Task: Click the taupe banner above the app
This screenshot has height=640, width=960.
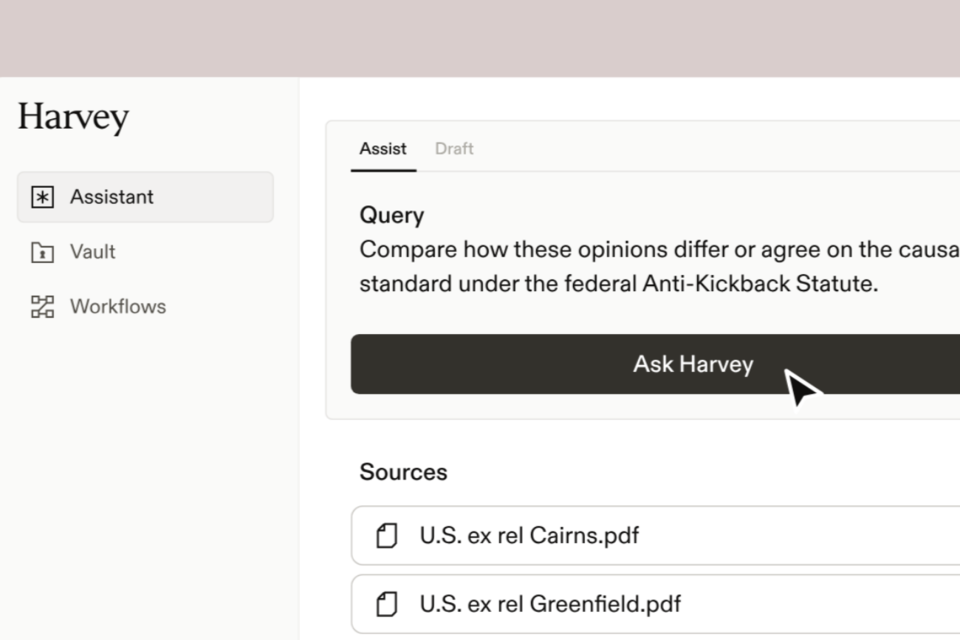Action: click(x=480, y=38)
